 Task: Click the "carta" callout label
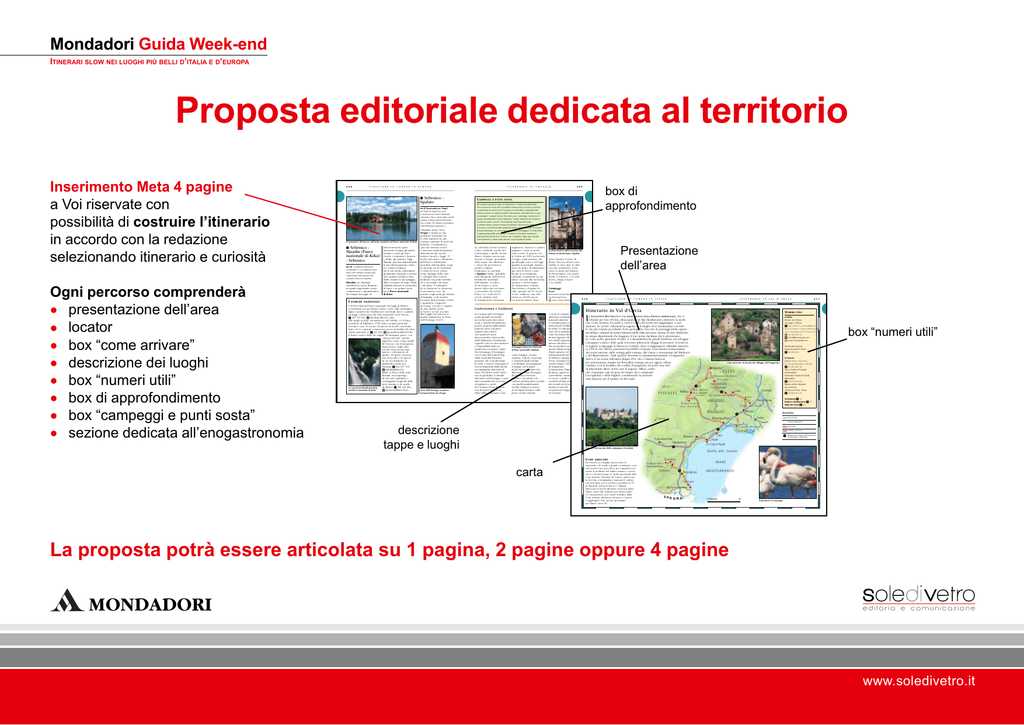tap(529, 472)
